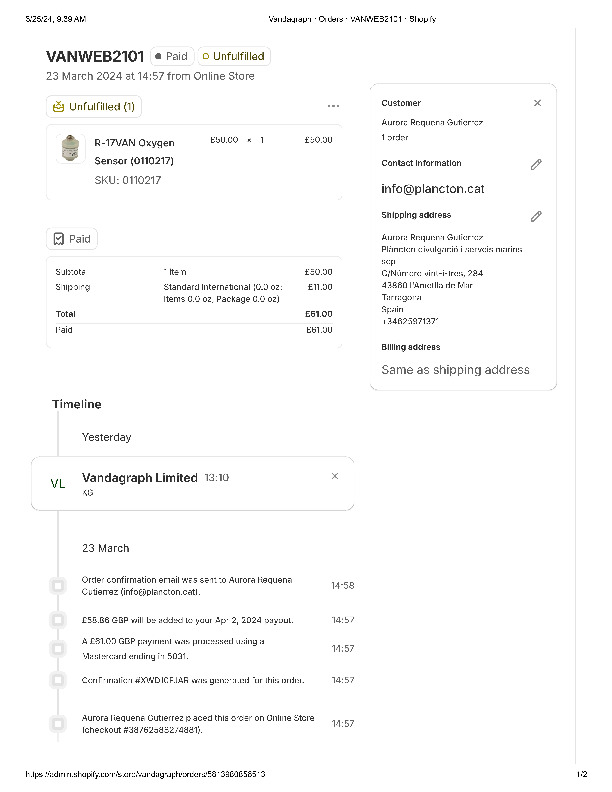Click the order confirmation email timeline marker
612x792 pixels.
coord(58,585)
